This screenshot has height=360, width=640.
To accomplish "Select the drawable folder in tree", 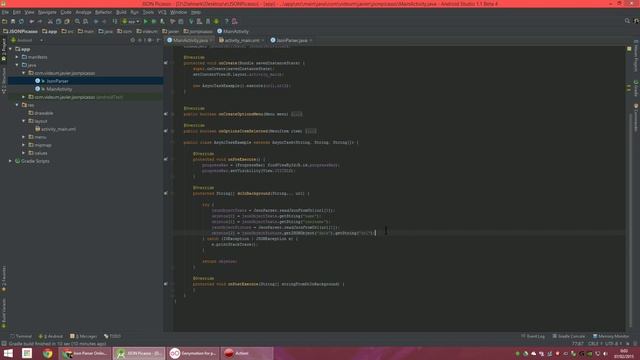I will point(43,113).
